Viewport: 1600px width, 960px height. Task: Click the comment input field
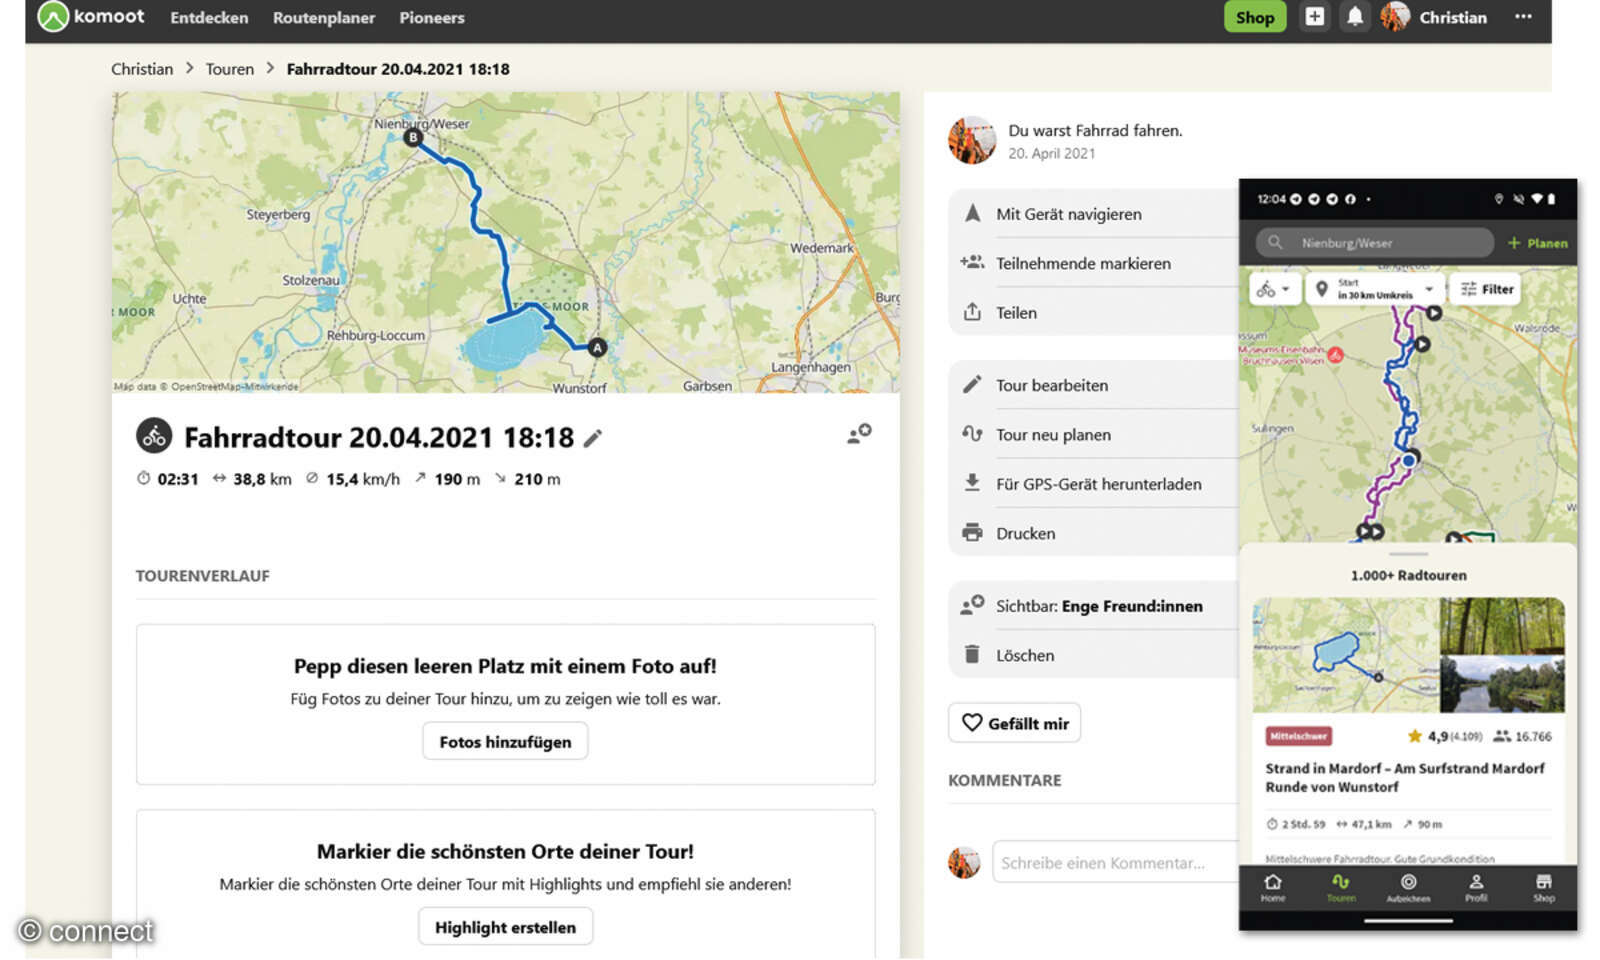click(1114, 862)
